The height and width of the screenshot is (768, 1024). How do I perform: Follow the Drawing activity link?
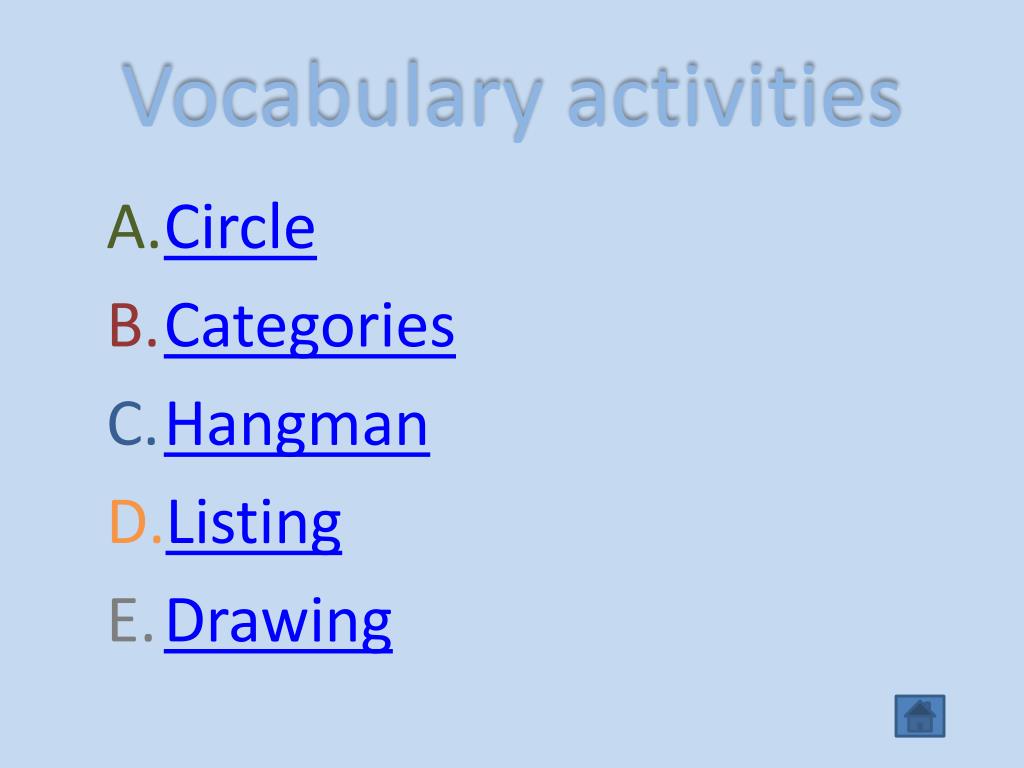tap(278, 620)
